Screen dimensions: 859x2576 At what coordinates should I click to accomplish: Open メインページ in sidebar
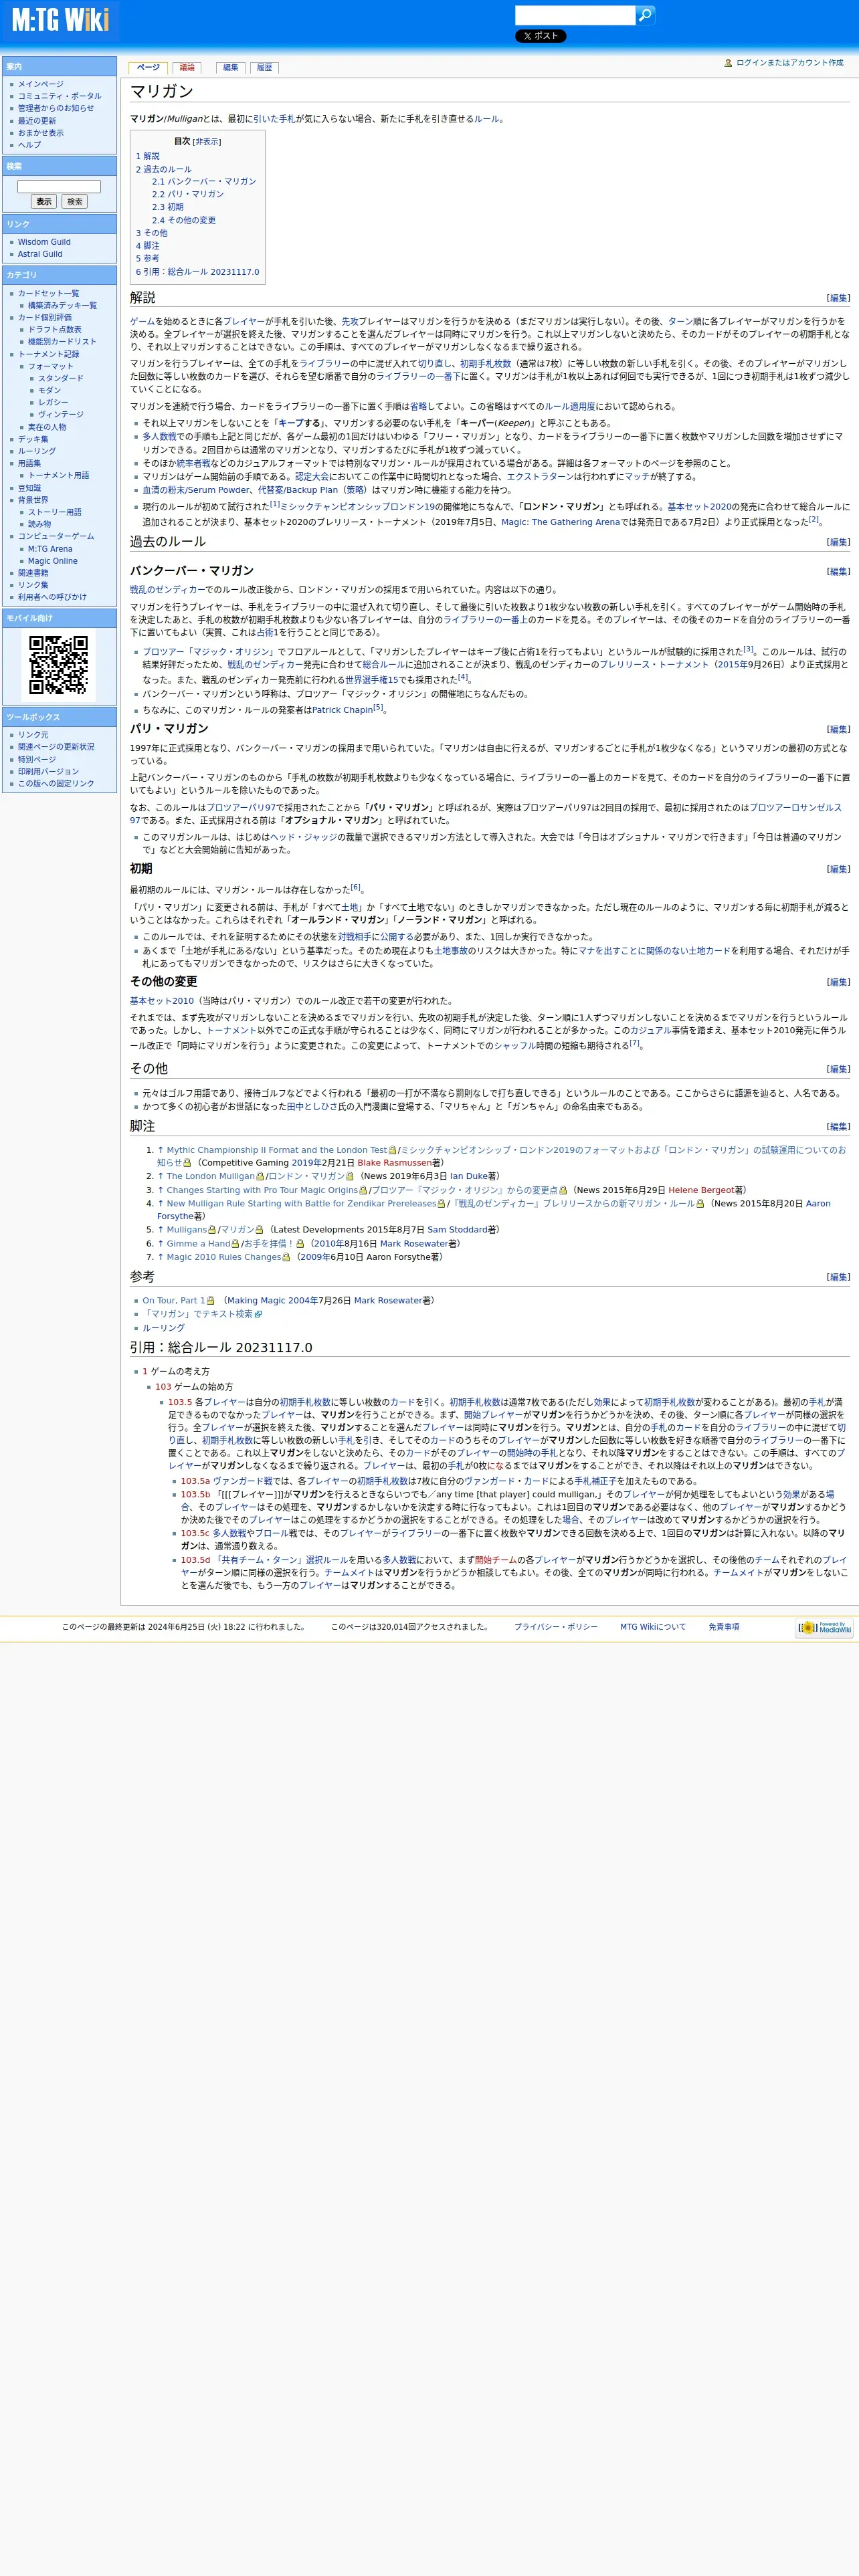(40, 84)
